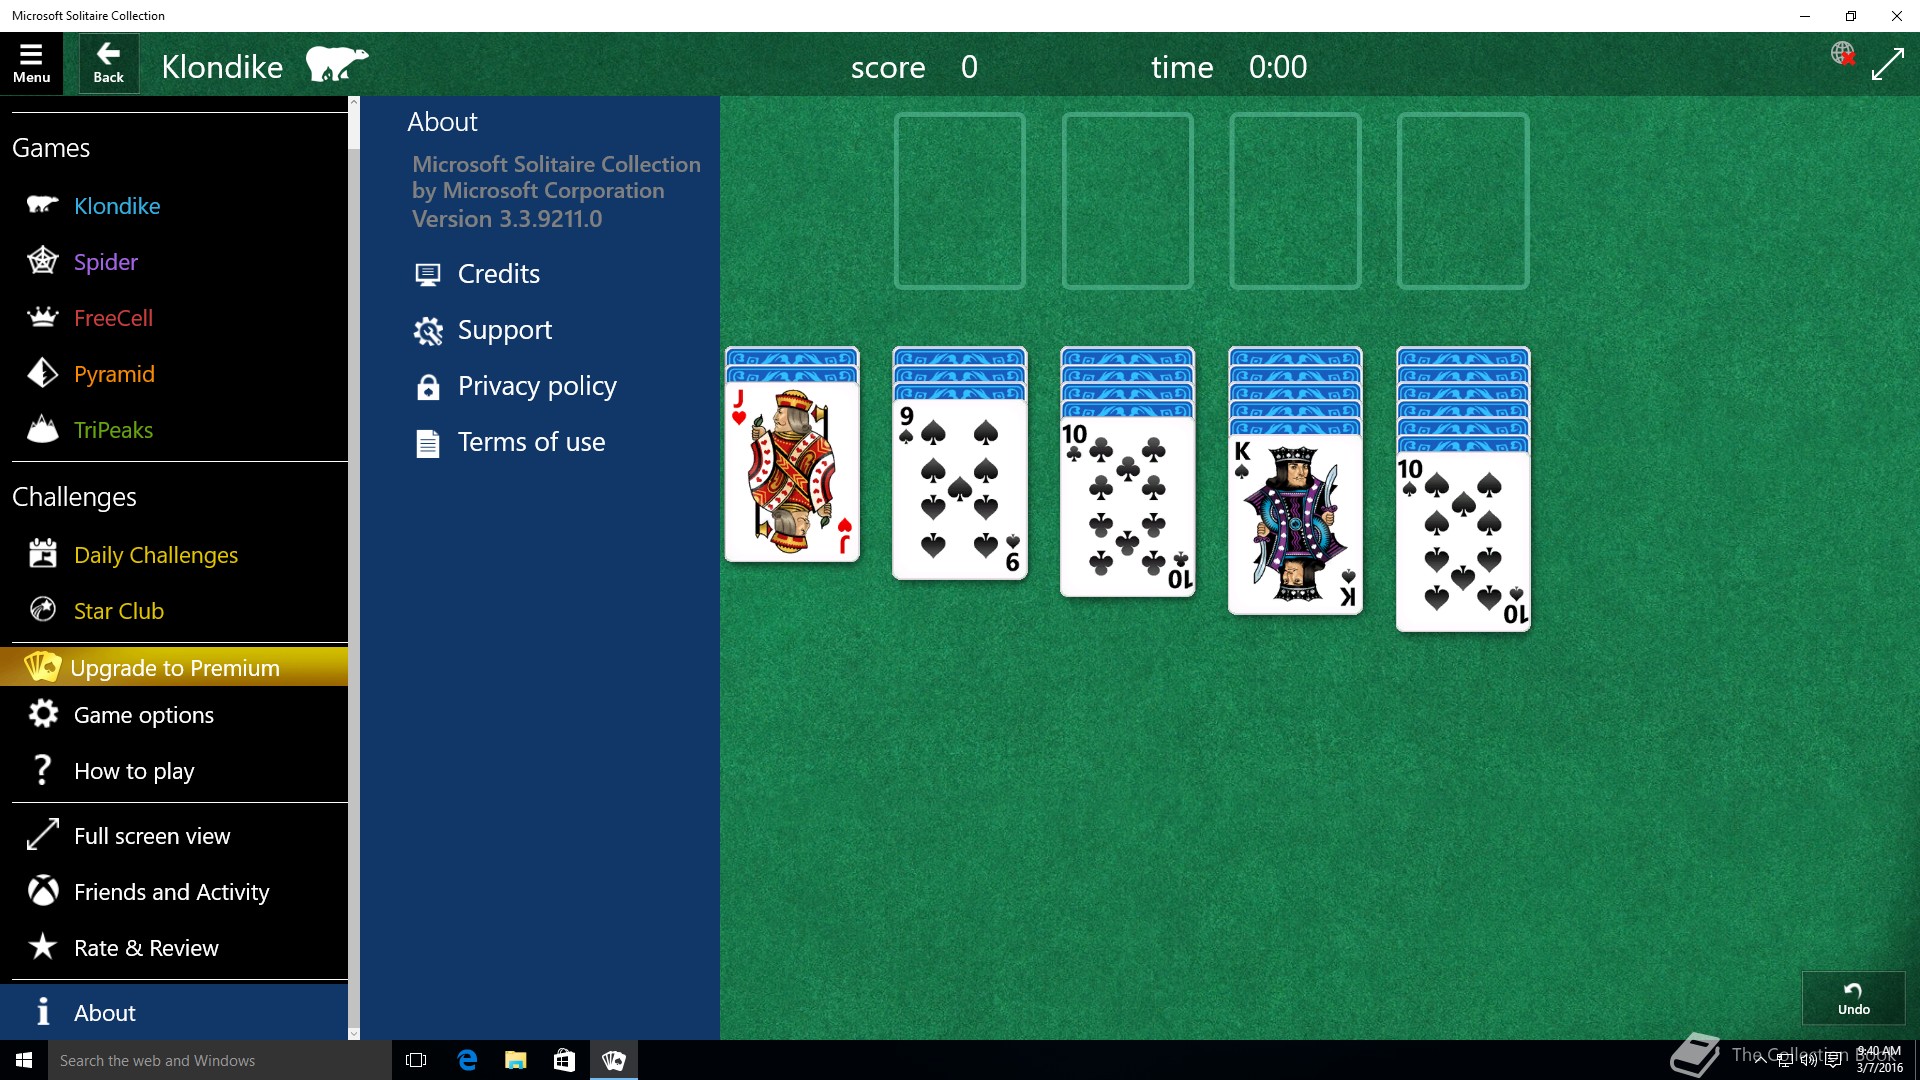Click the Star Club globe icon

coord(42,609)
